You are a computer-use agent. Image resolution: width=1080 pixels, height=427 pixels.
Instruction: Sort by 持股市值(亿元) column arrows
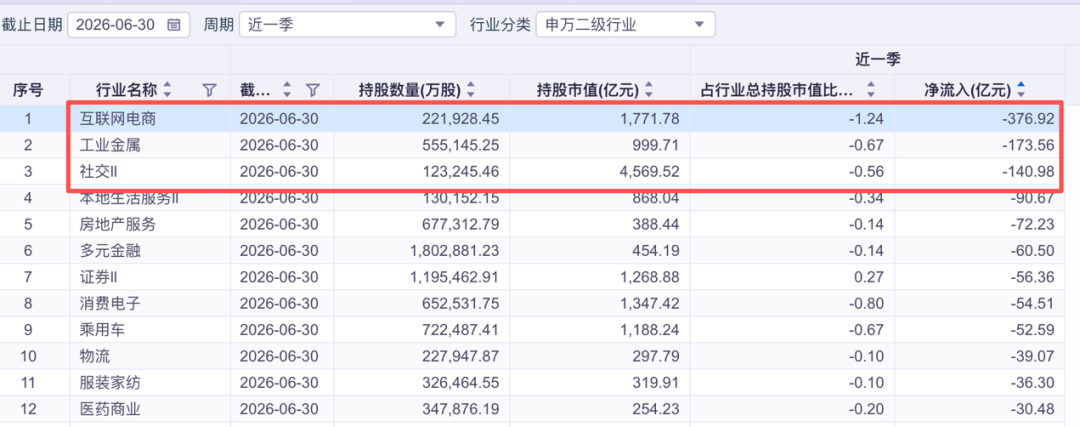click(648, 89)
